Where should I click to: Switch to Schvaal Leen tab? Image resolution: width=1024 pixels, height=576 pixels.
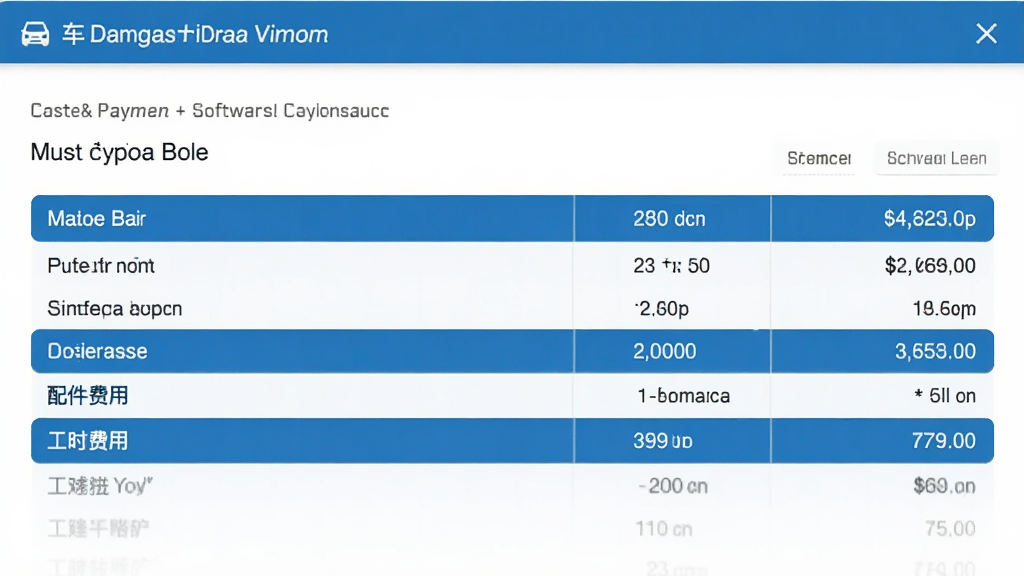(x=936, y=159)
